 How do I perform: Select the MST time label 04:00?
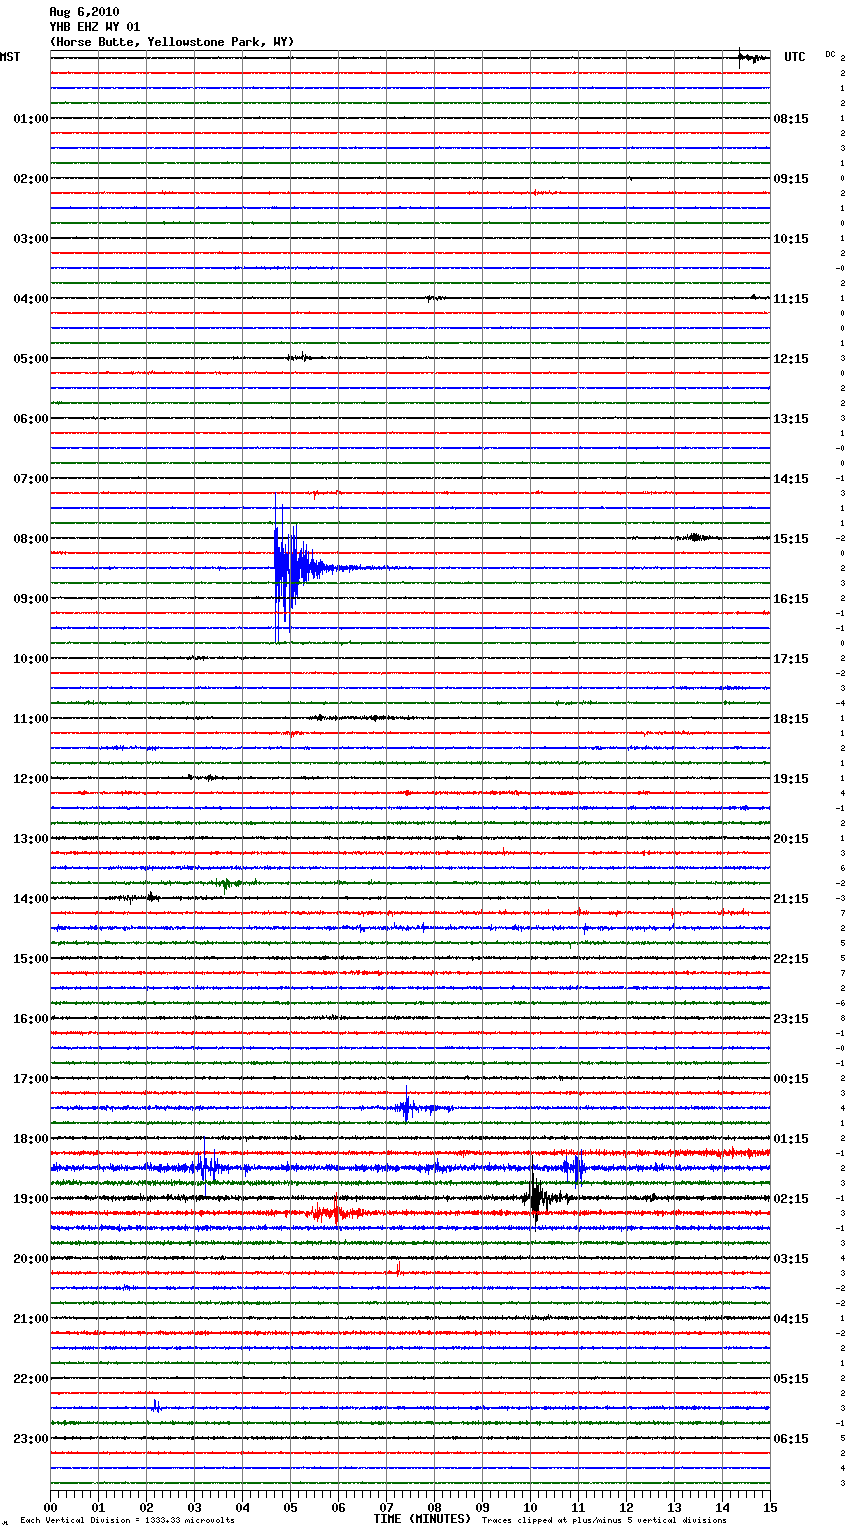tap(30, 299)
